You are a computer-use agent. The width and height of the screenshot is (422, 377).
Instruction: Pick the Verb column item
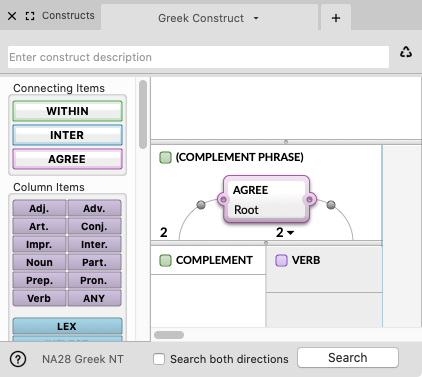pyautogui.click(x=39, y=298)
